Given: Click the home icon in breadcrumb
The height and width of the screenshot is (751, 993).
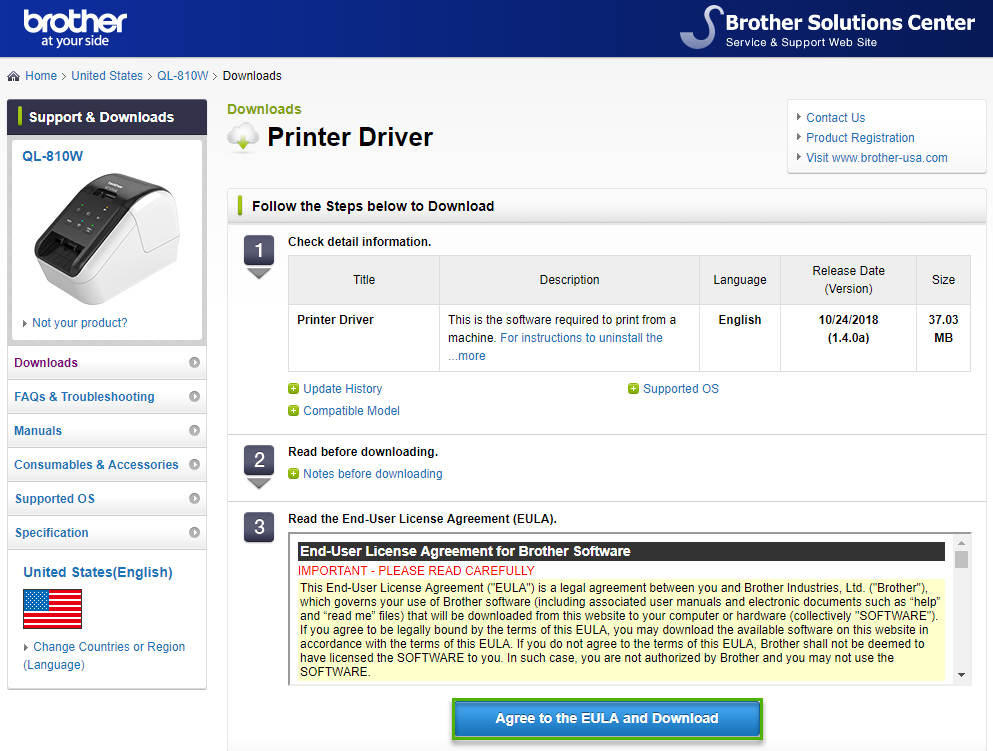Looking at the screenshot, I should pyautogui.click(x=14, y=76).
